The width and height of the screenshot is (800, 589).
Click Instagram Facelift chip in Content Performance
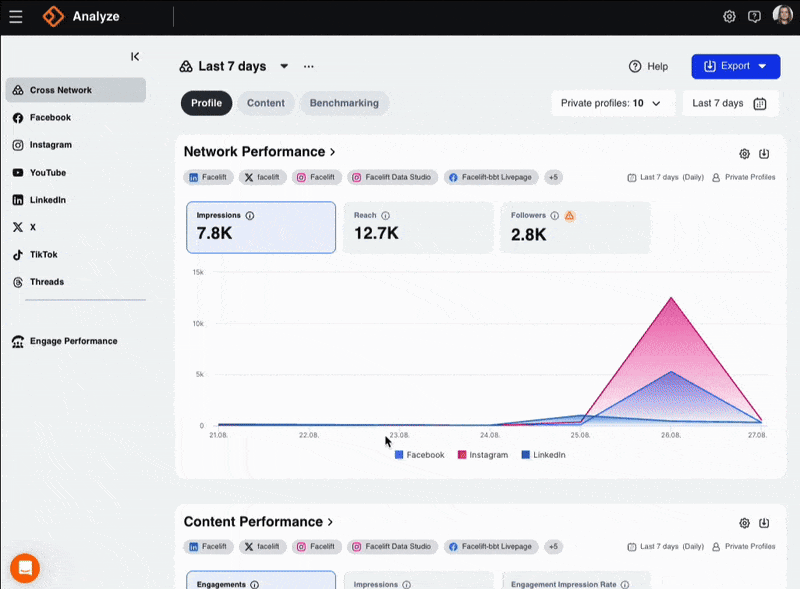[x=316, y=546]
